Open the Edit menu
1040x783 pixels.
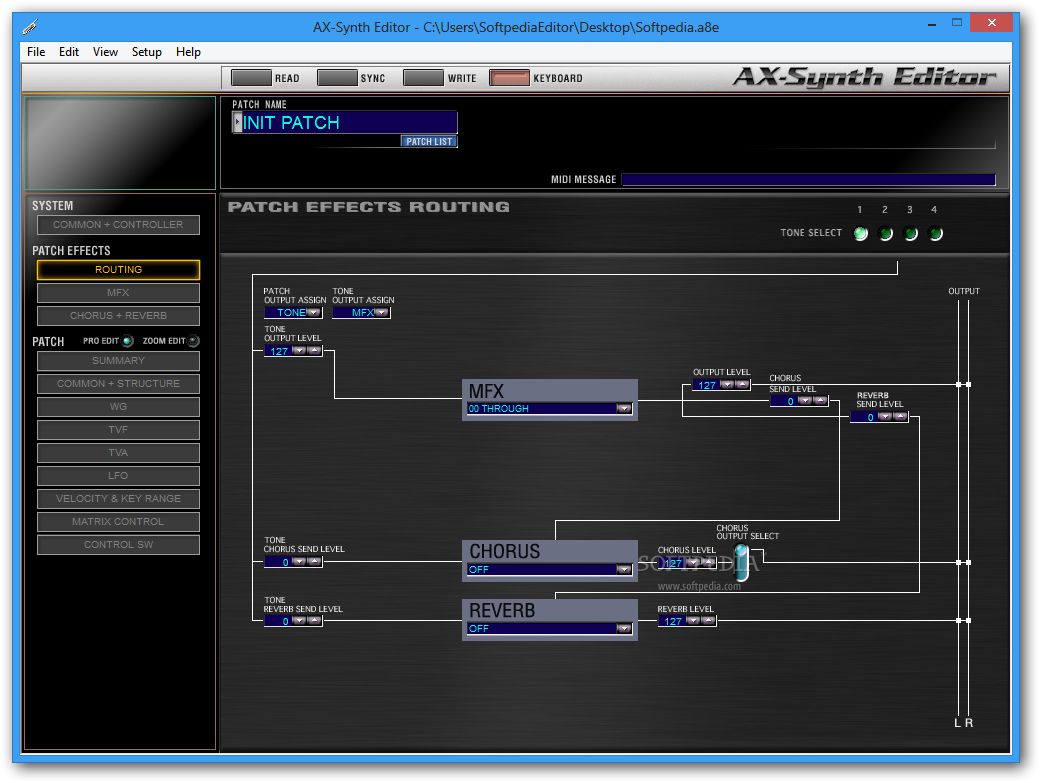pyautogui.click(x=68, y=52)
